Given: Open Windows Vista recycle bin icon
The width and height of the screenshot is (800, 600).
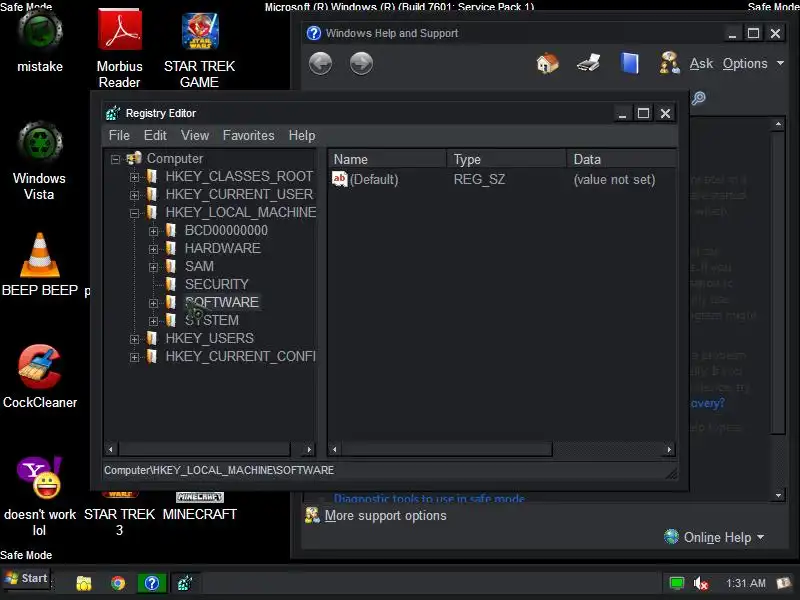Looking at the screenshot, I should click(40, 161).
